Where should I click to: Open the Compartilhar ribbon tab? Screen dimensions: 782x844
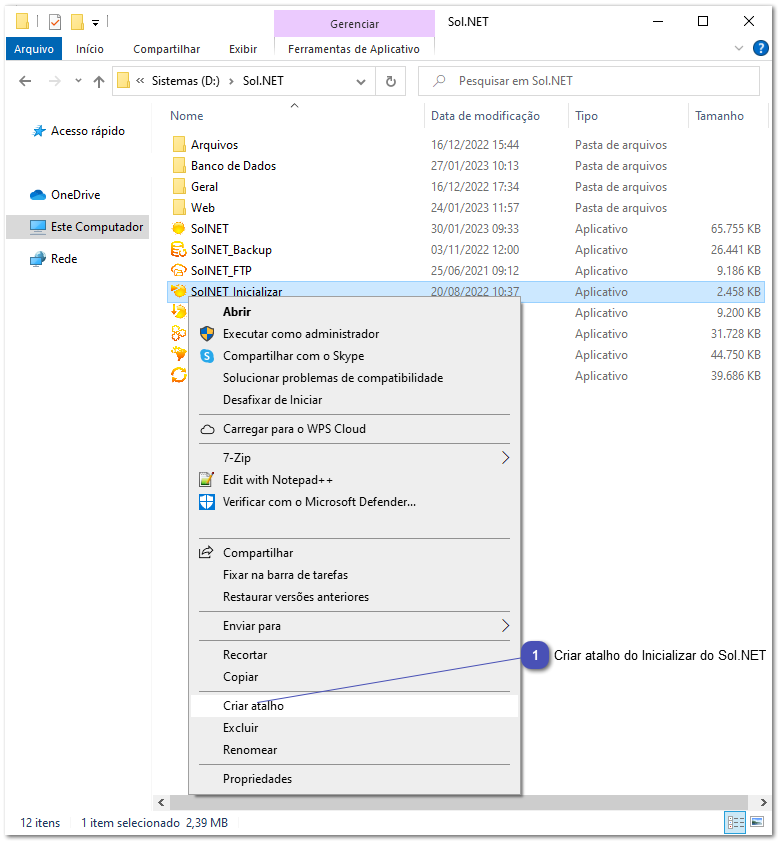(x=166, y=49)
